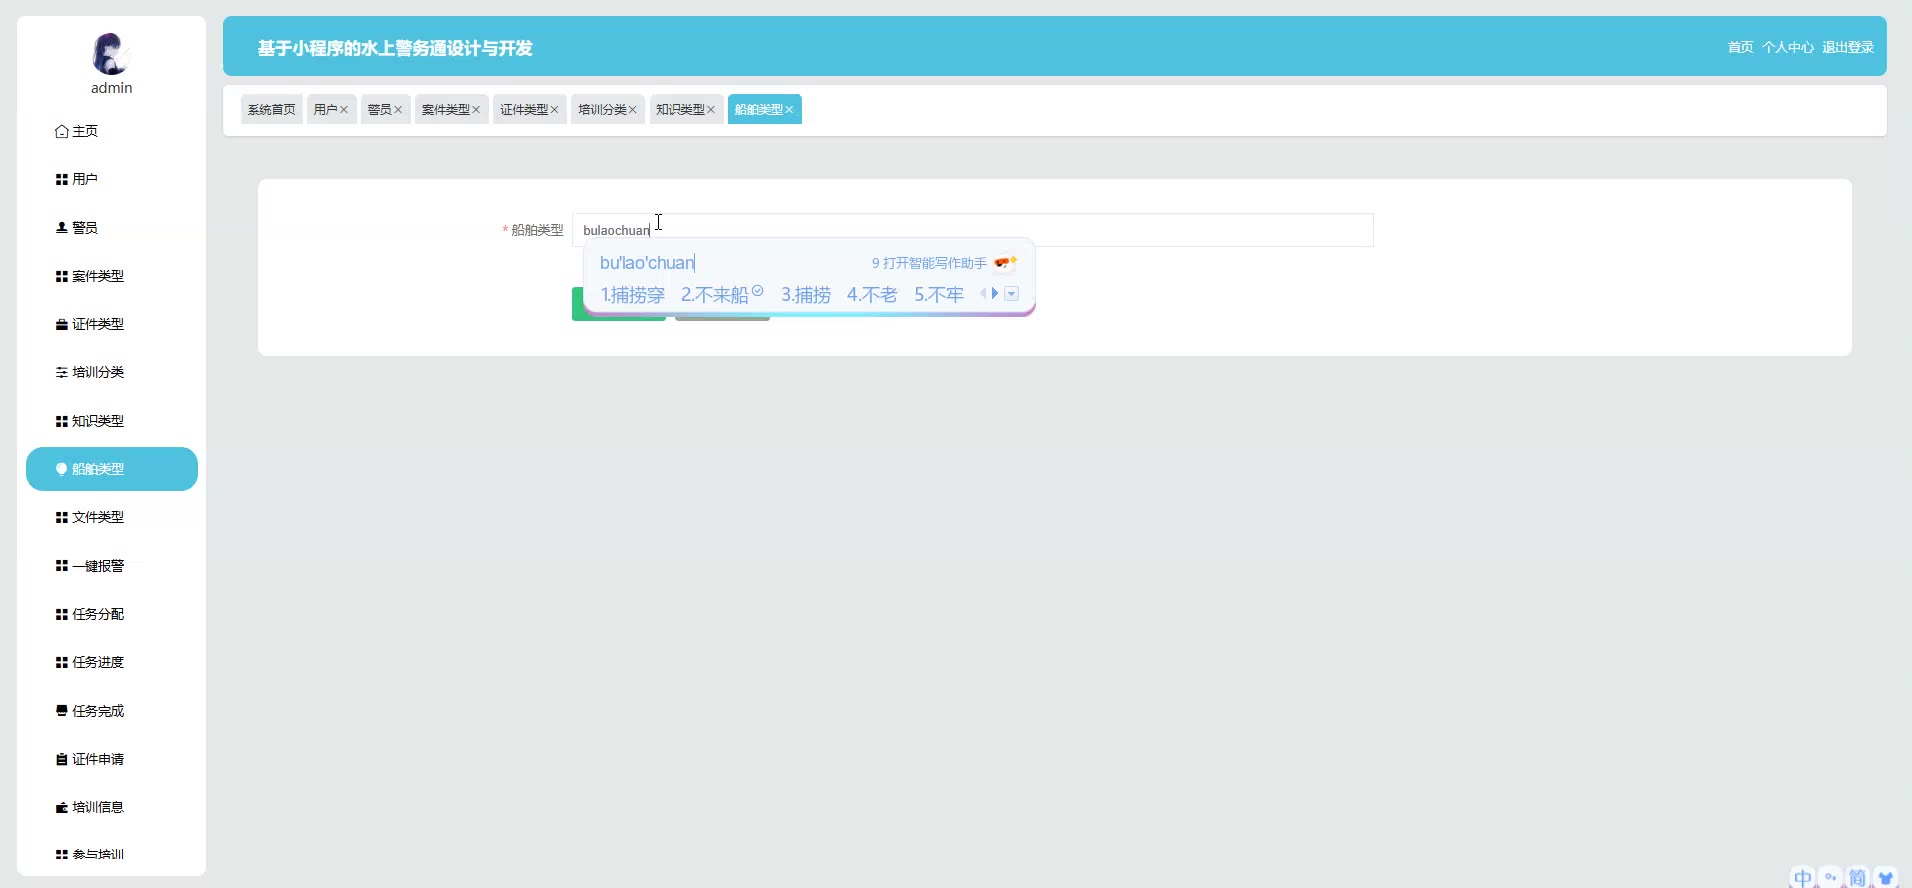Close the 案件类型 tab
This screenshot has height=888, width=1912.
[476, 110]
